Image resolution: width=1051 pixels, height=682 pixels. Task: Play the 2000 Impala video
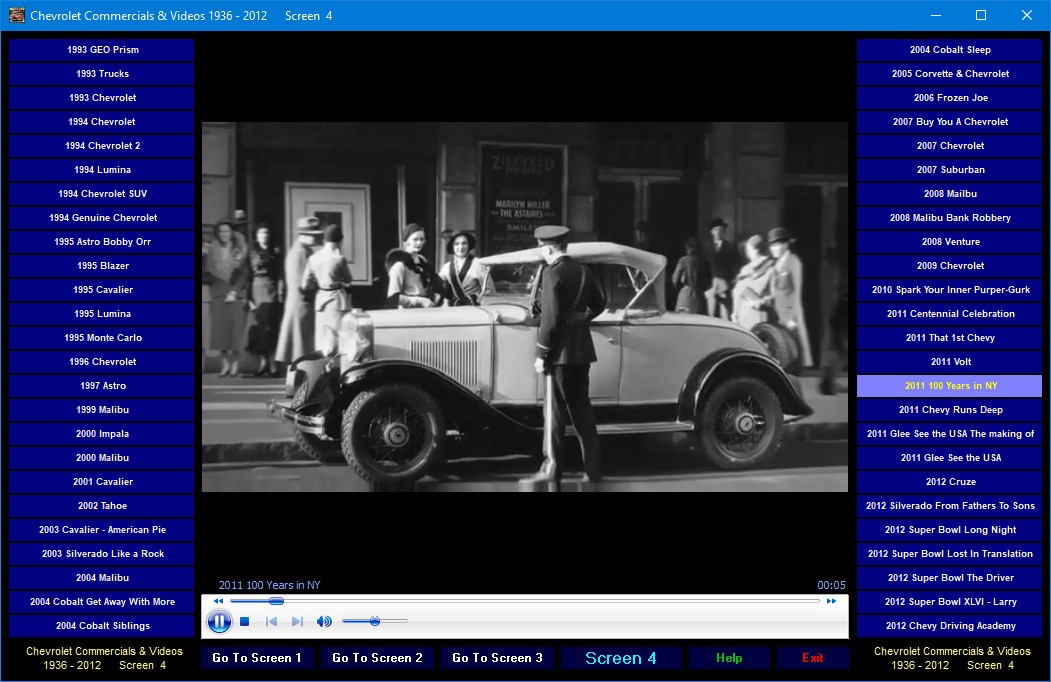coord(102,434)
